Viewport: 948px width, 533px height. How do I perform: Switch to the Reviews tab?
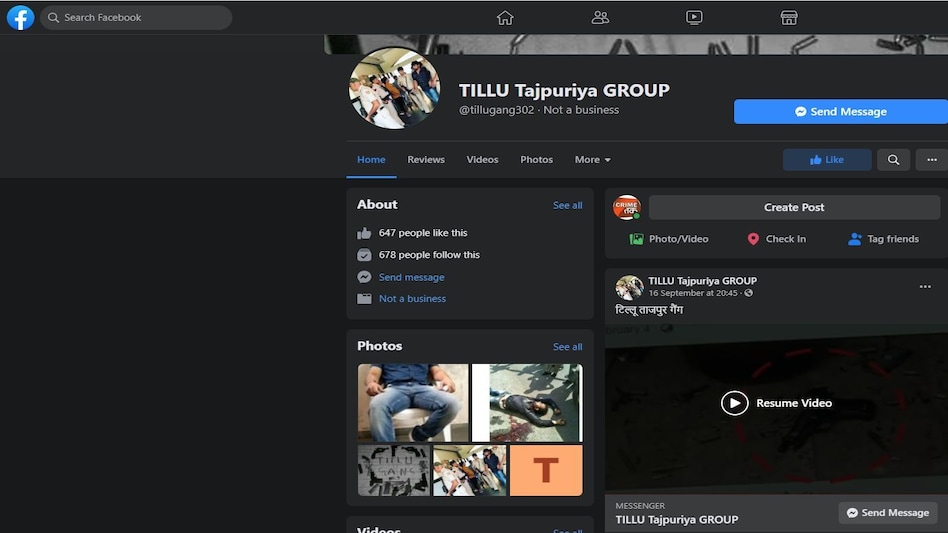click(426, 160)
